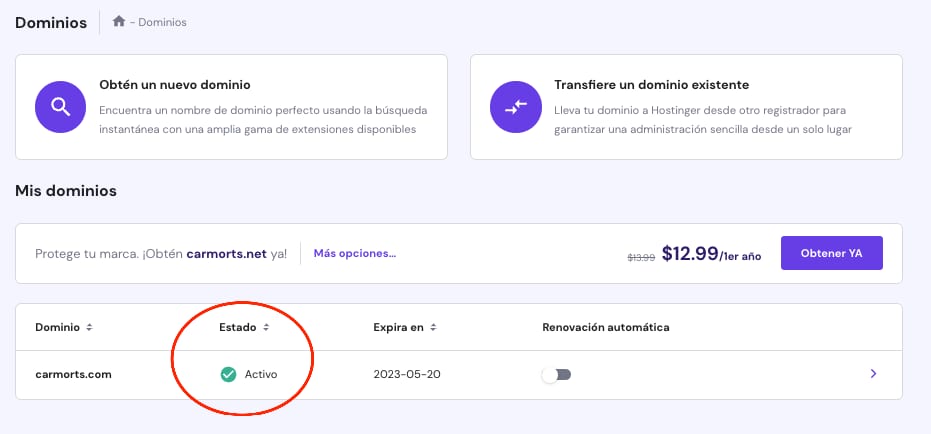Open Más opciones link
This screenshot has height=434, width=931.
click(x=354, y=254)
